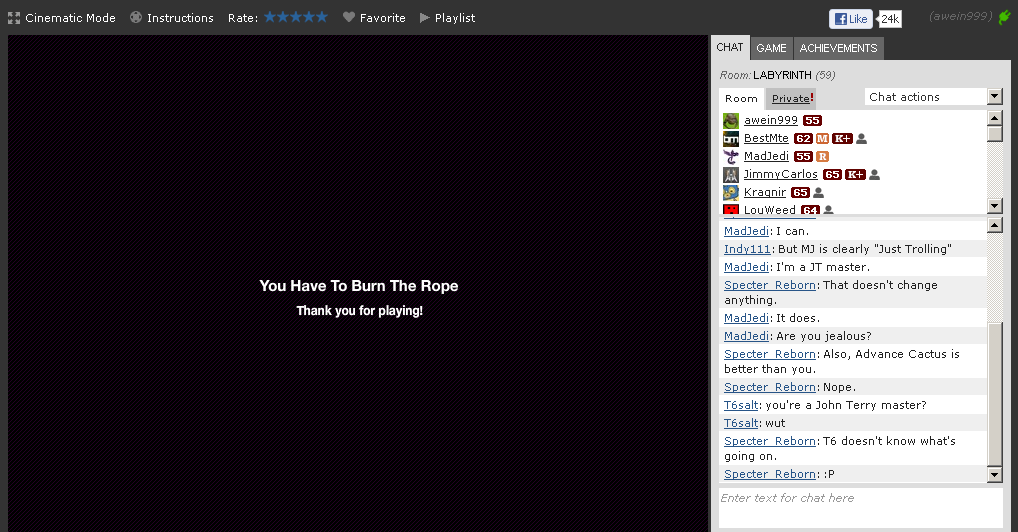Open awein999 avatar in user list
The height and width of the screenshot is (532, 1018).
731,121
